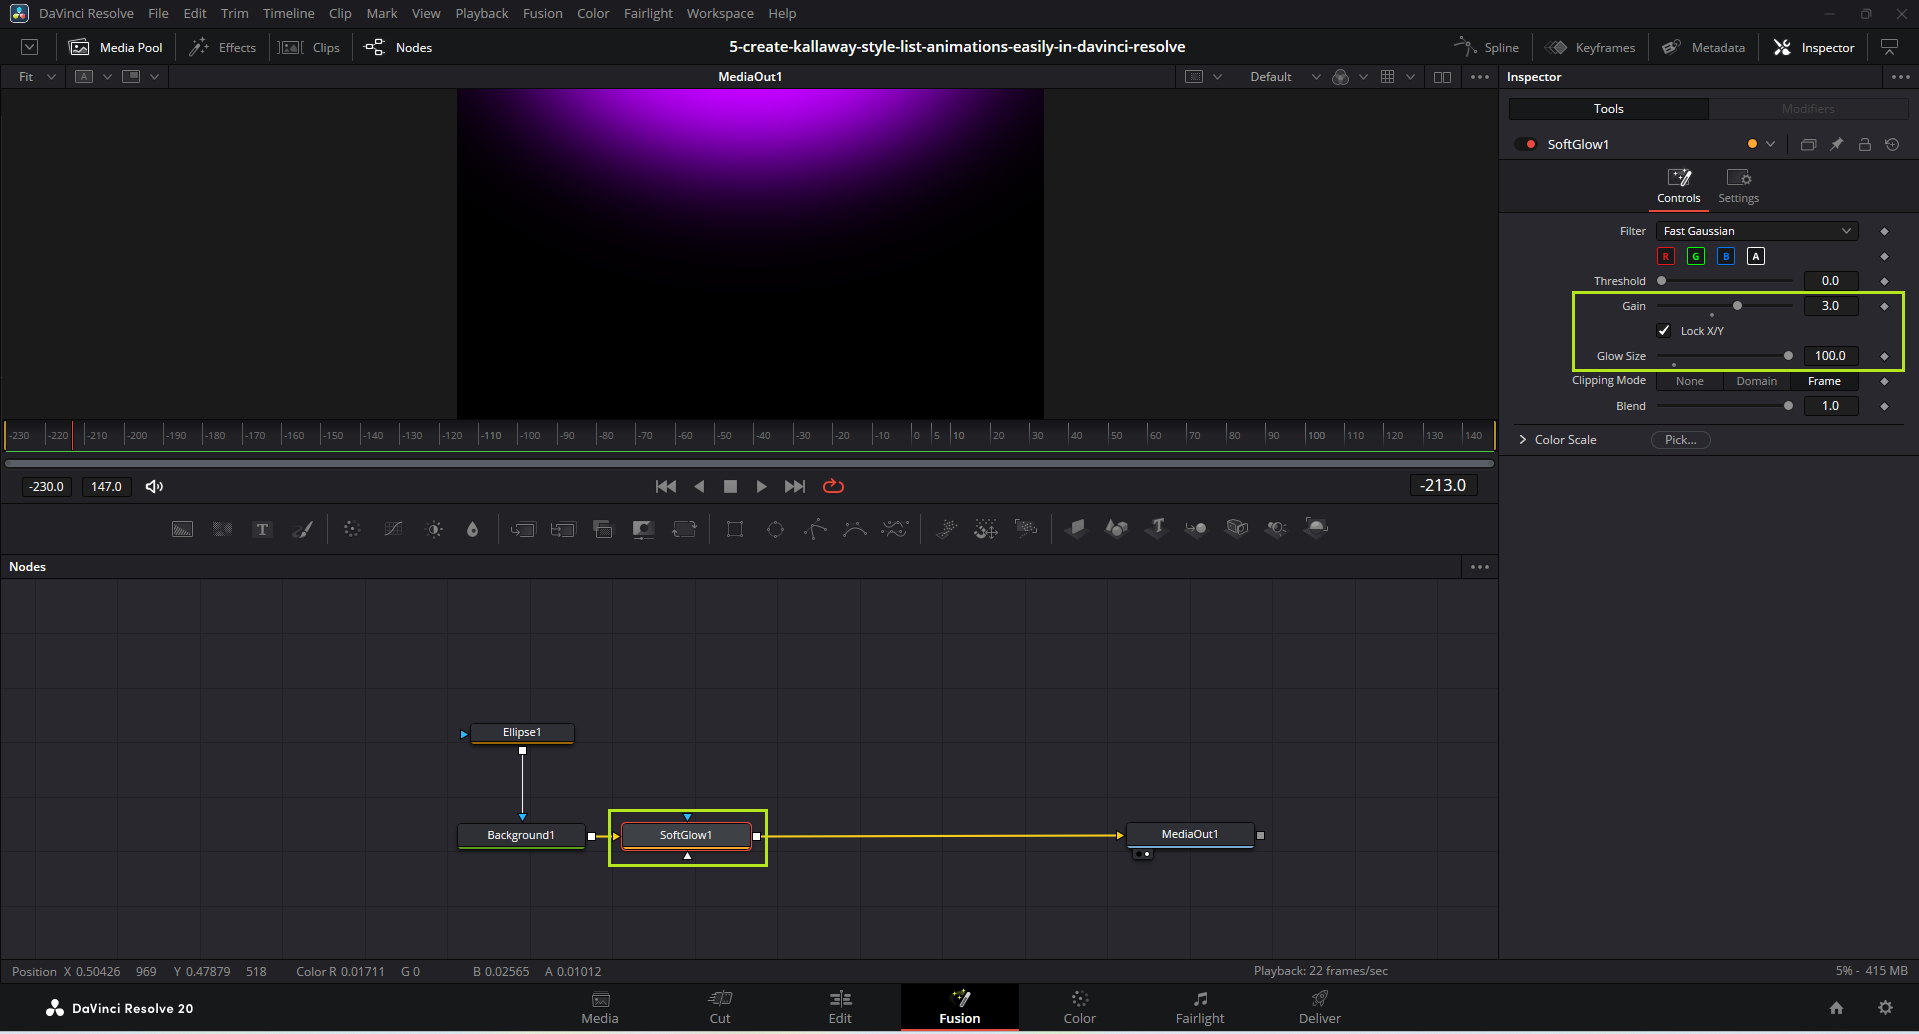Expand the Color Scale section
The image size is (1919, 1034).
1523,440
